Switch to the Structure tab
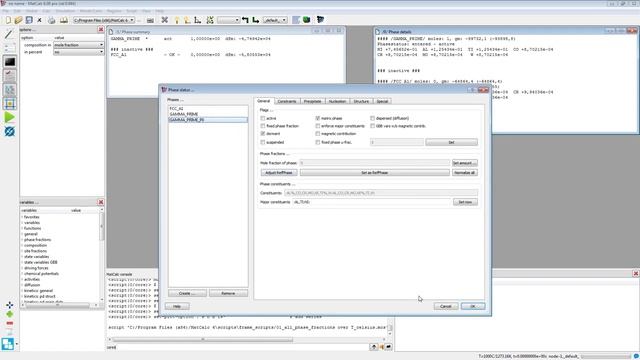 point(361,101)
